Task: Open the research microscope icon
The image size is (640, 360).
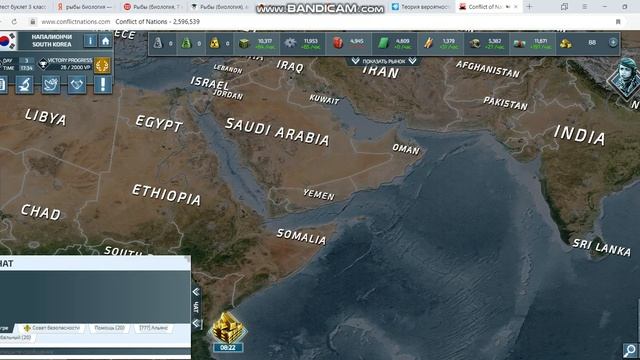Action: pos(24,84)
